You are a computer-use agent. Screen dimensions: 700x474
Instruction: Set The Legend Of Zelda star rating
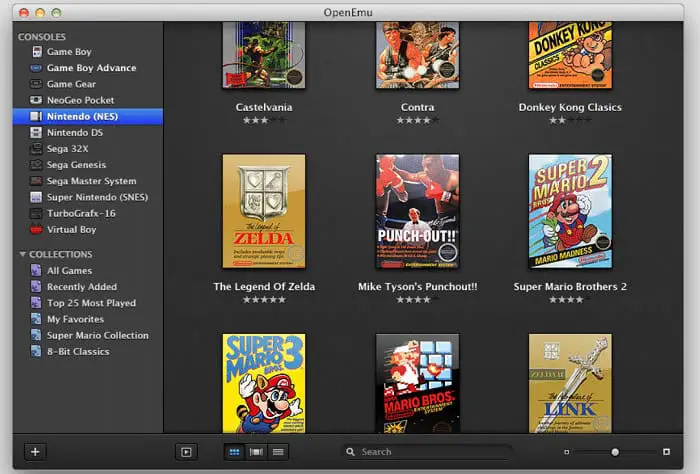[x=264, y=299]
